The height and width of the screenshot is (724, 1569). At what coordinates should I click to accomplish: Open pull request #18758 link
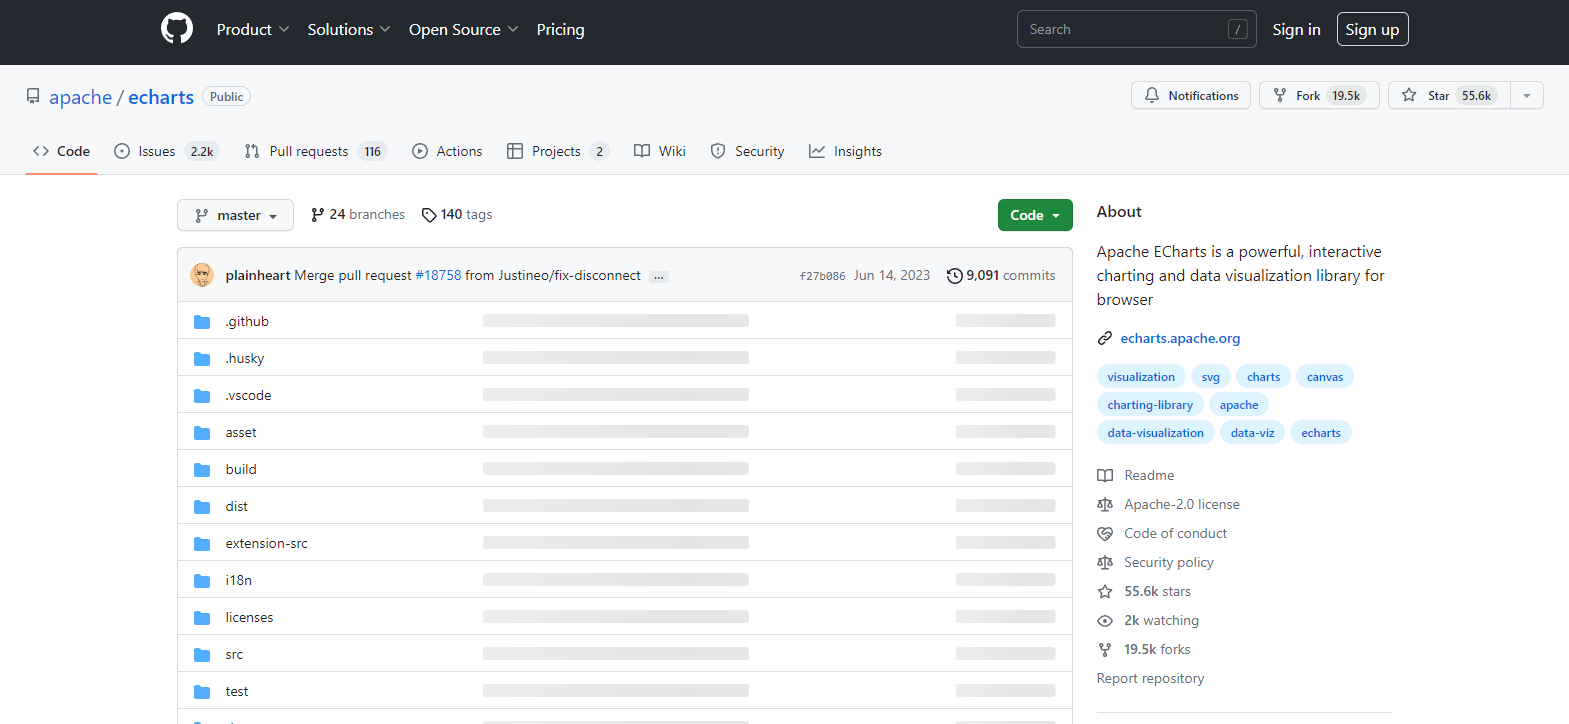(438, 276)
